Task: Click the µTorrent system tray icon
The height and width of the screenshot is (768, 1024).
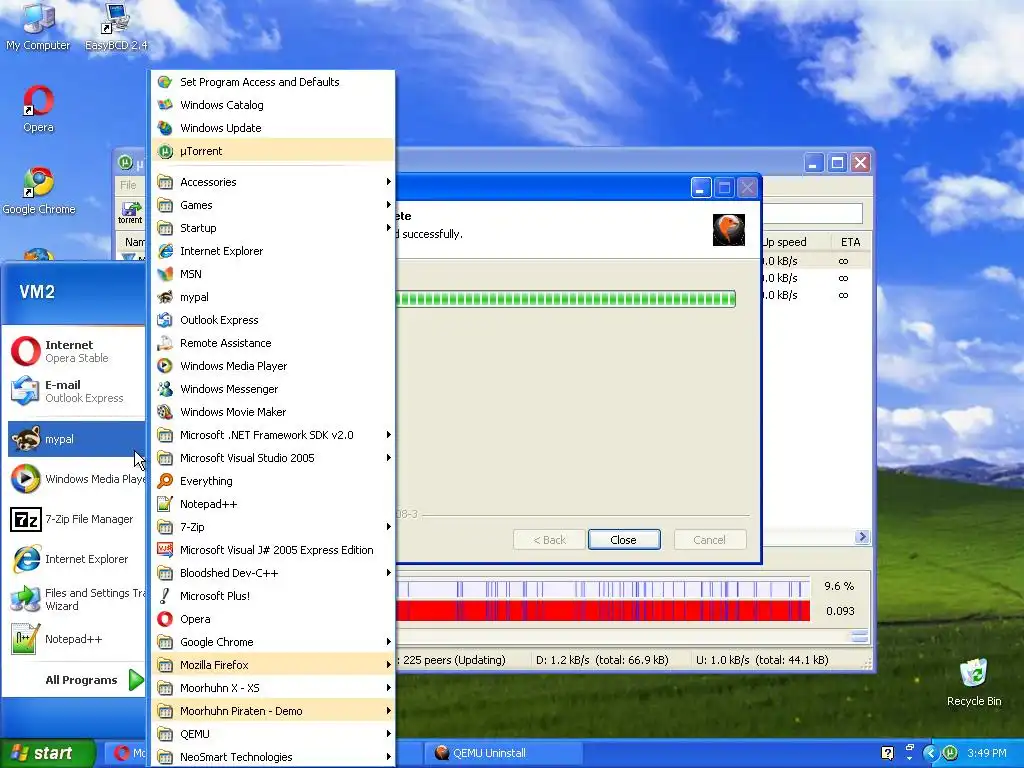Action: pyautogui.click(x=950, y=753)
